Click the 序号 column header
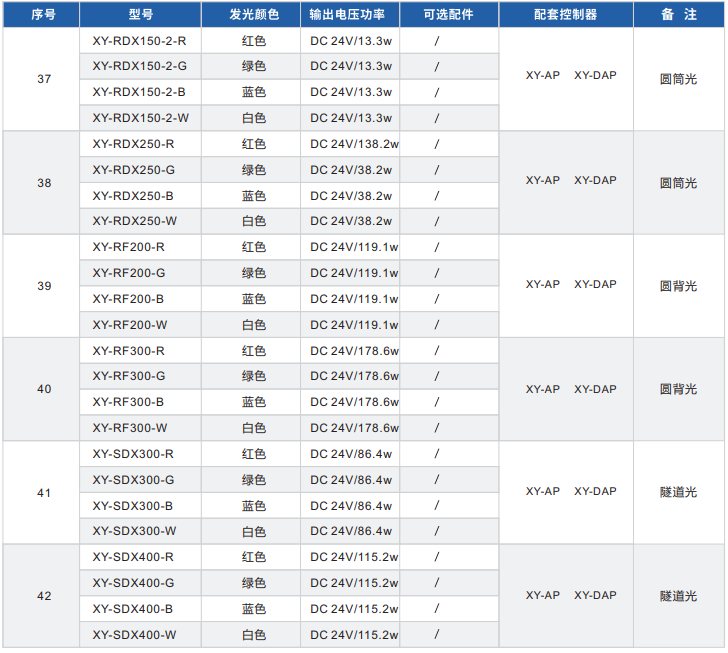 coord(41,15)
